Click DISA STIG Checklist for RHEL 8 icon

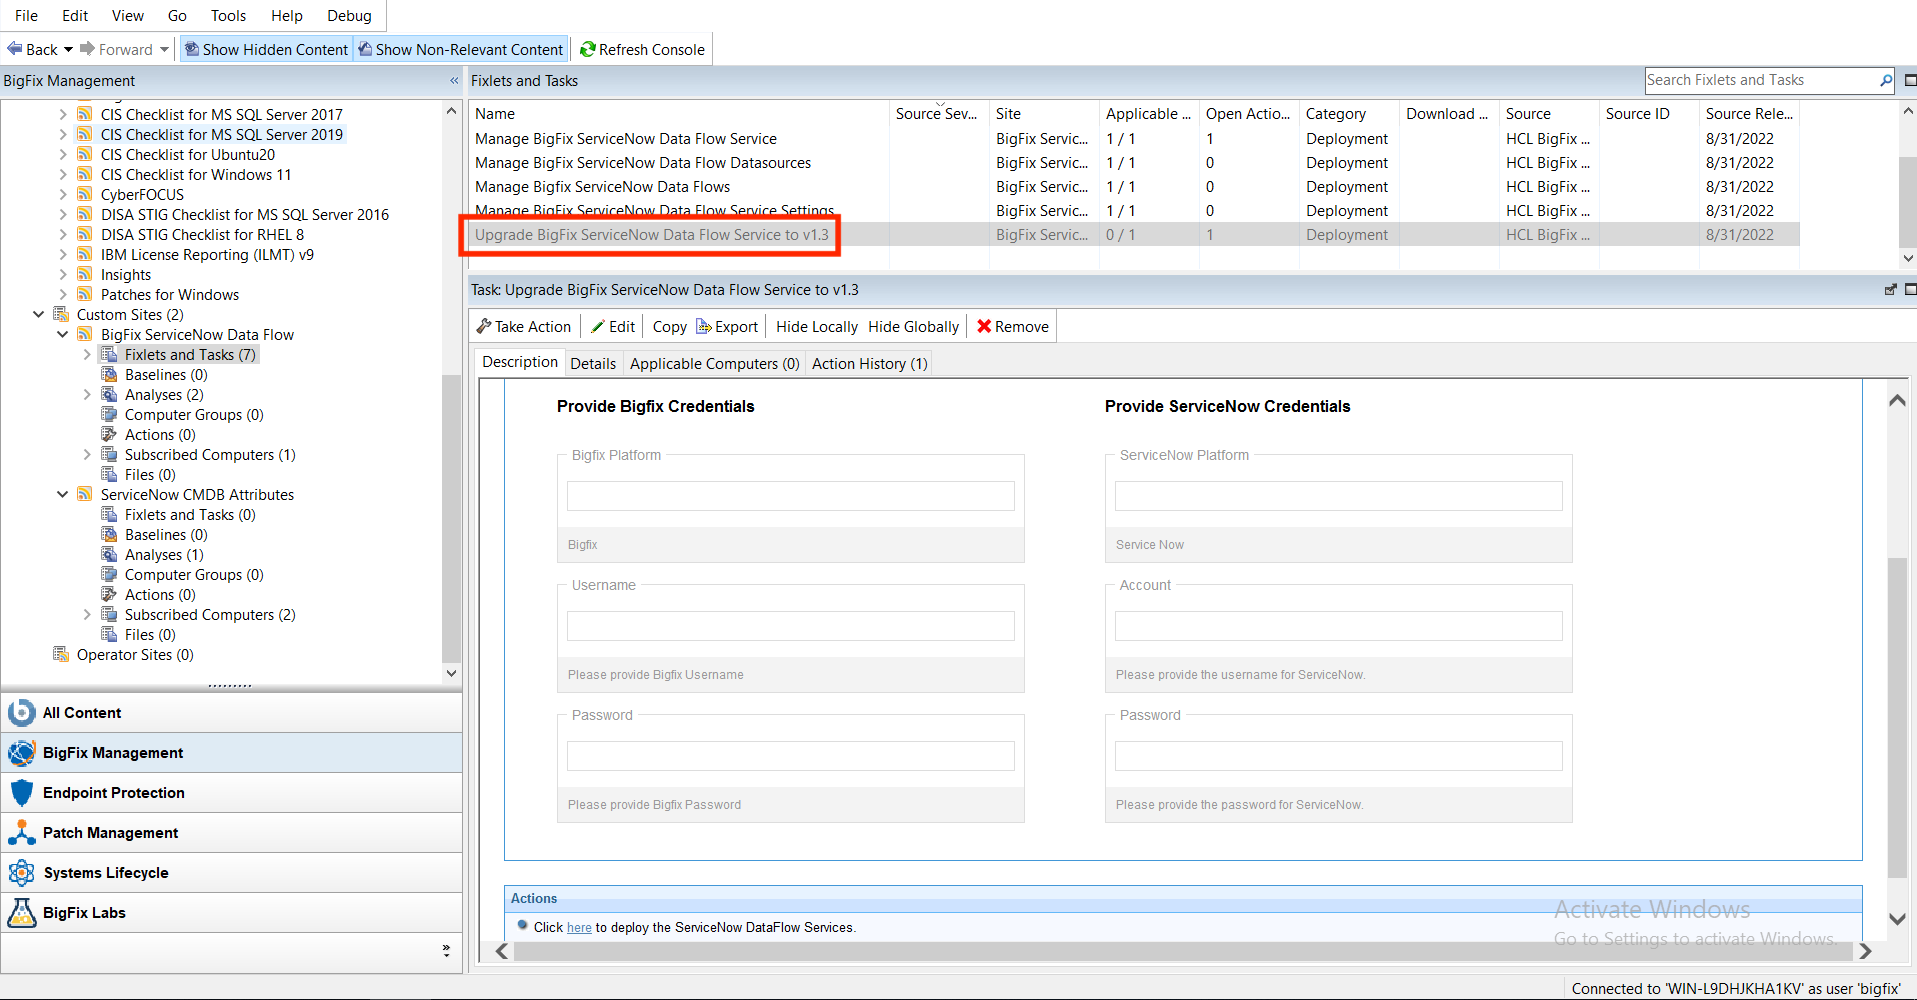(x=85, y=235)
